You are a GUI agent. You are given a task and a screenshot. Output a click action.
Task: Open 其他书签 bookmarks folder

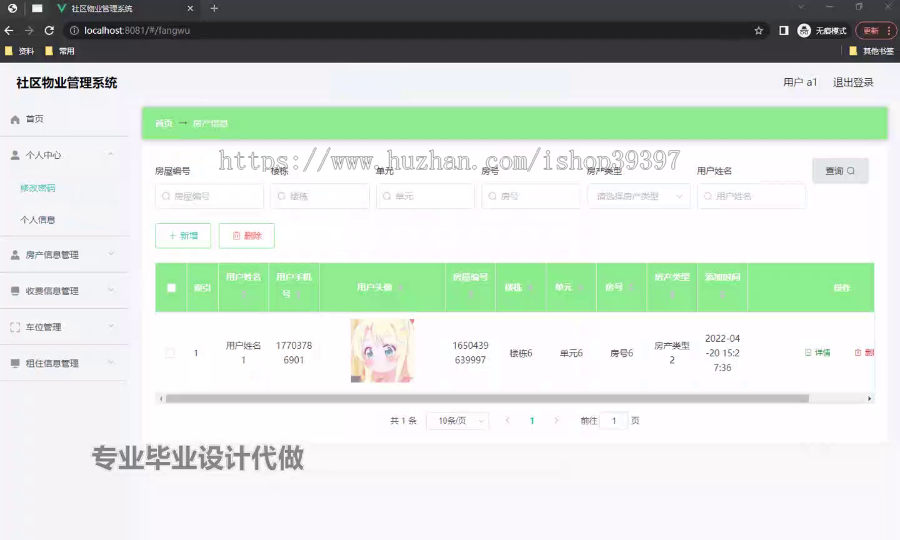pyautogui.click(x=871, y=51)
